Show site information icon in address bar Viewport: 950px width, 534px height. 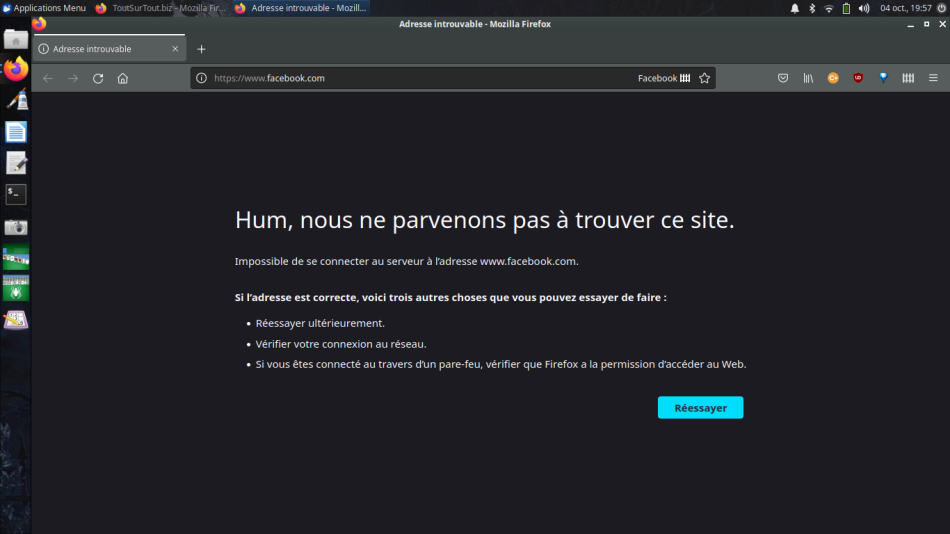click(x=202, y=78)
